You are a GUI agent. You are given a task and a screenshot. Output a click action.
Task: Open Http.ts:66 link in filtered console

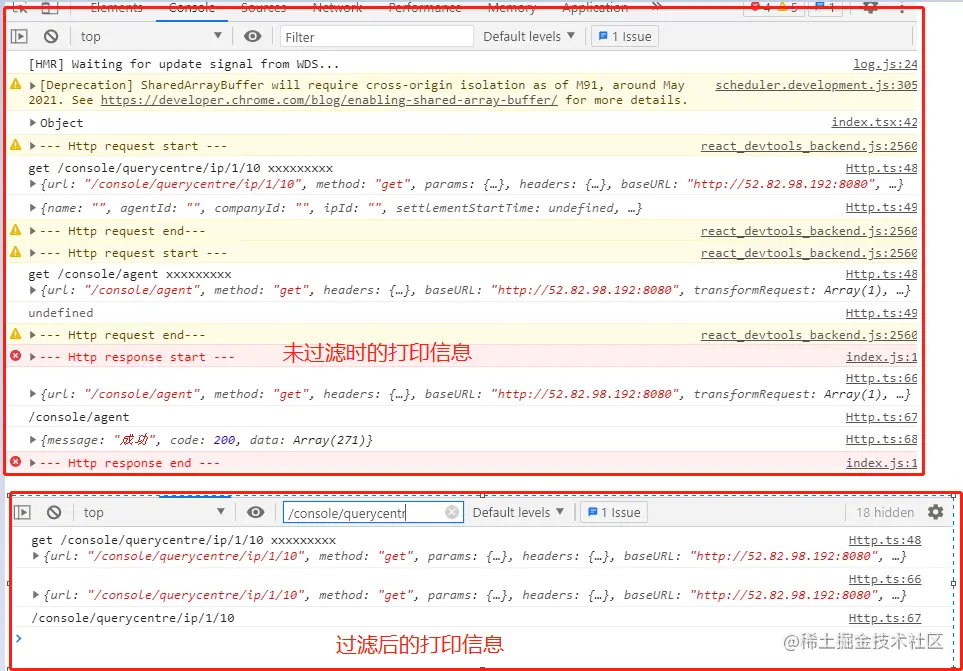click(884, 579)
